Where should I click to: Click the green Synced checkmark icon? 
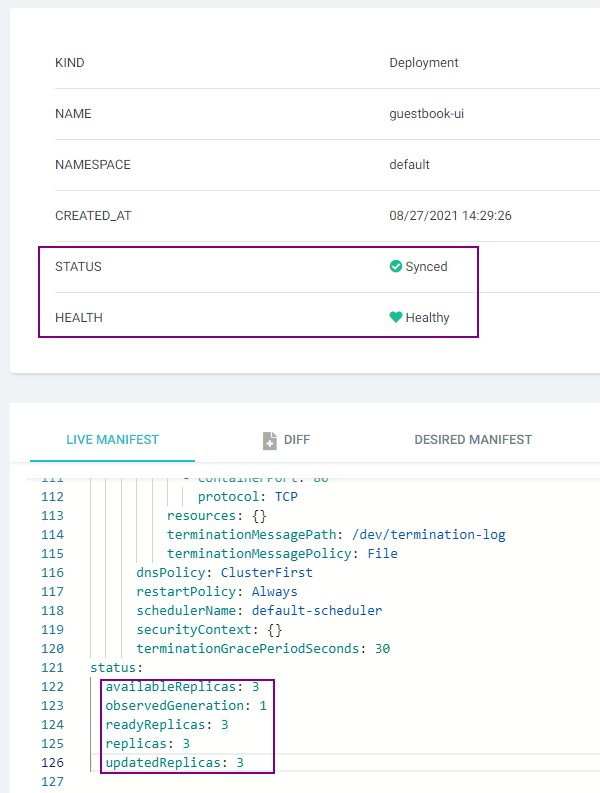pyautogui.click(x=396, y=267)
